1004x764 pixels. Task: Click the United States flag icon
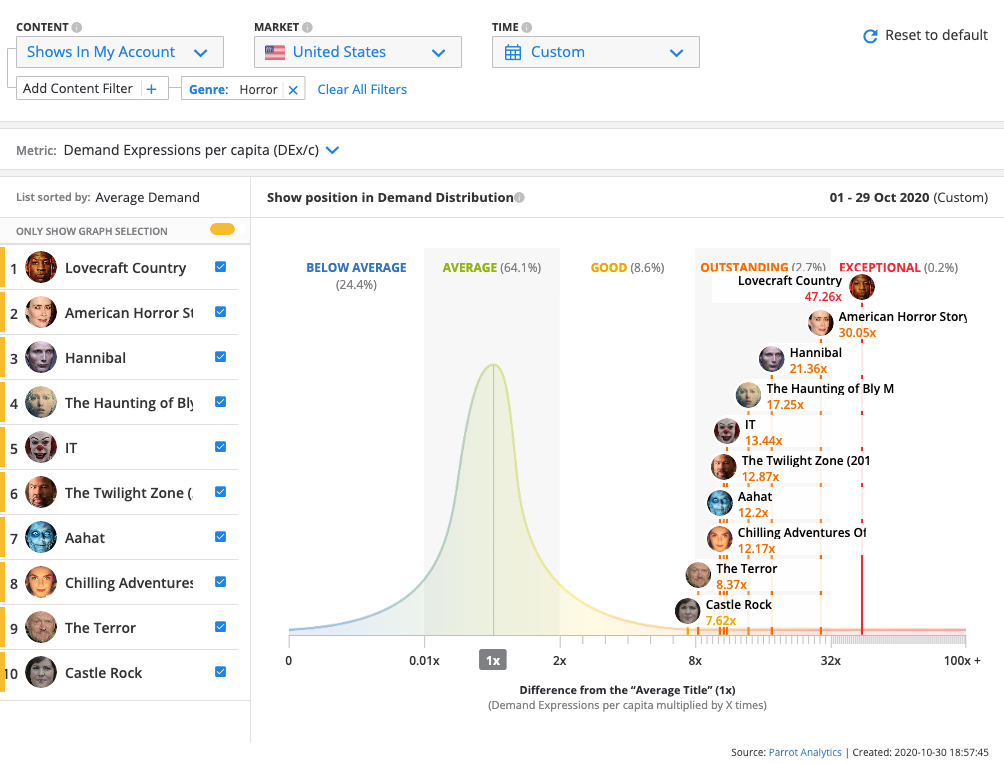point(275,52)
